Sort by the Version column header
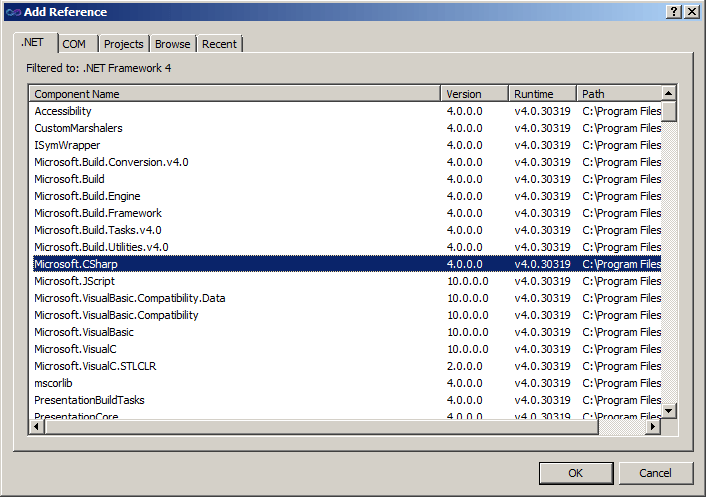 474,94
